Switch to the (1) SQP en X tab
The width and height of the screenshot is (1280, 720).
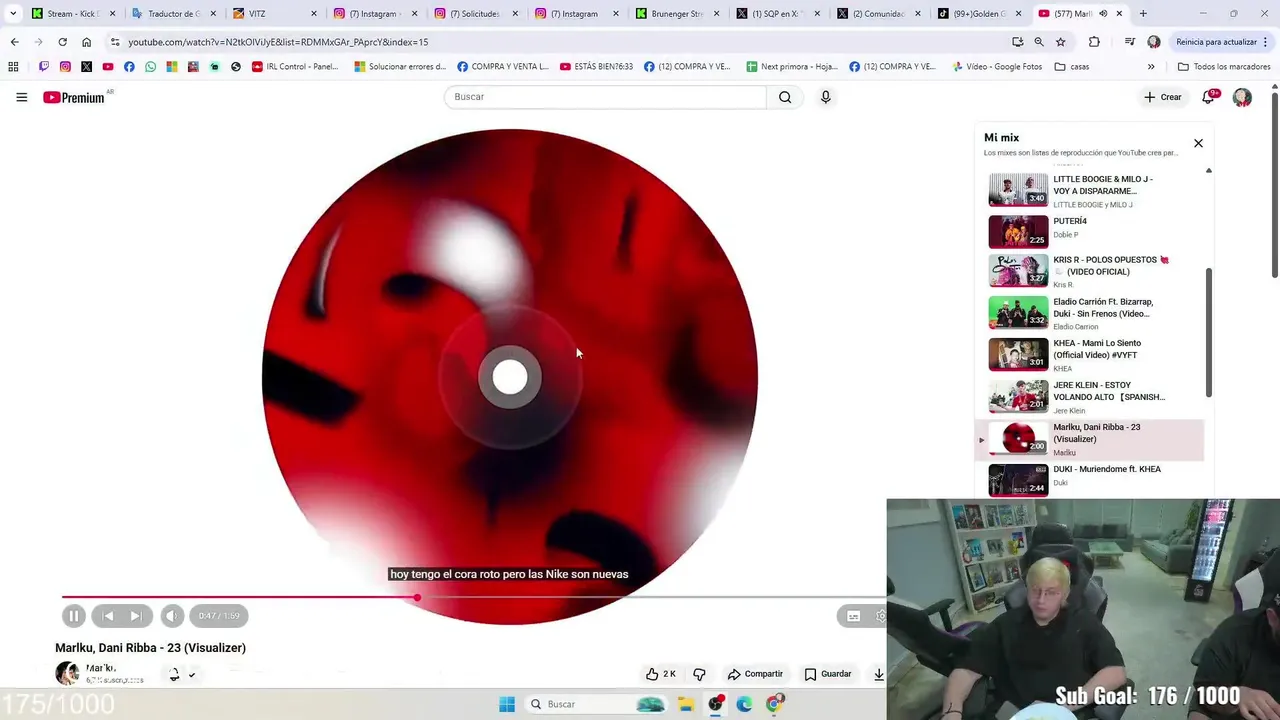pyautogui.click(x=778, y=14)
